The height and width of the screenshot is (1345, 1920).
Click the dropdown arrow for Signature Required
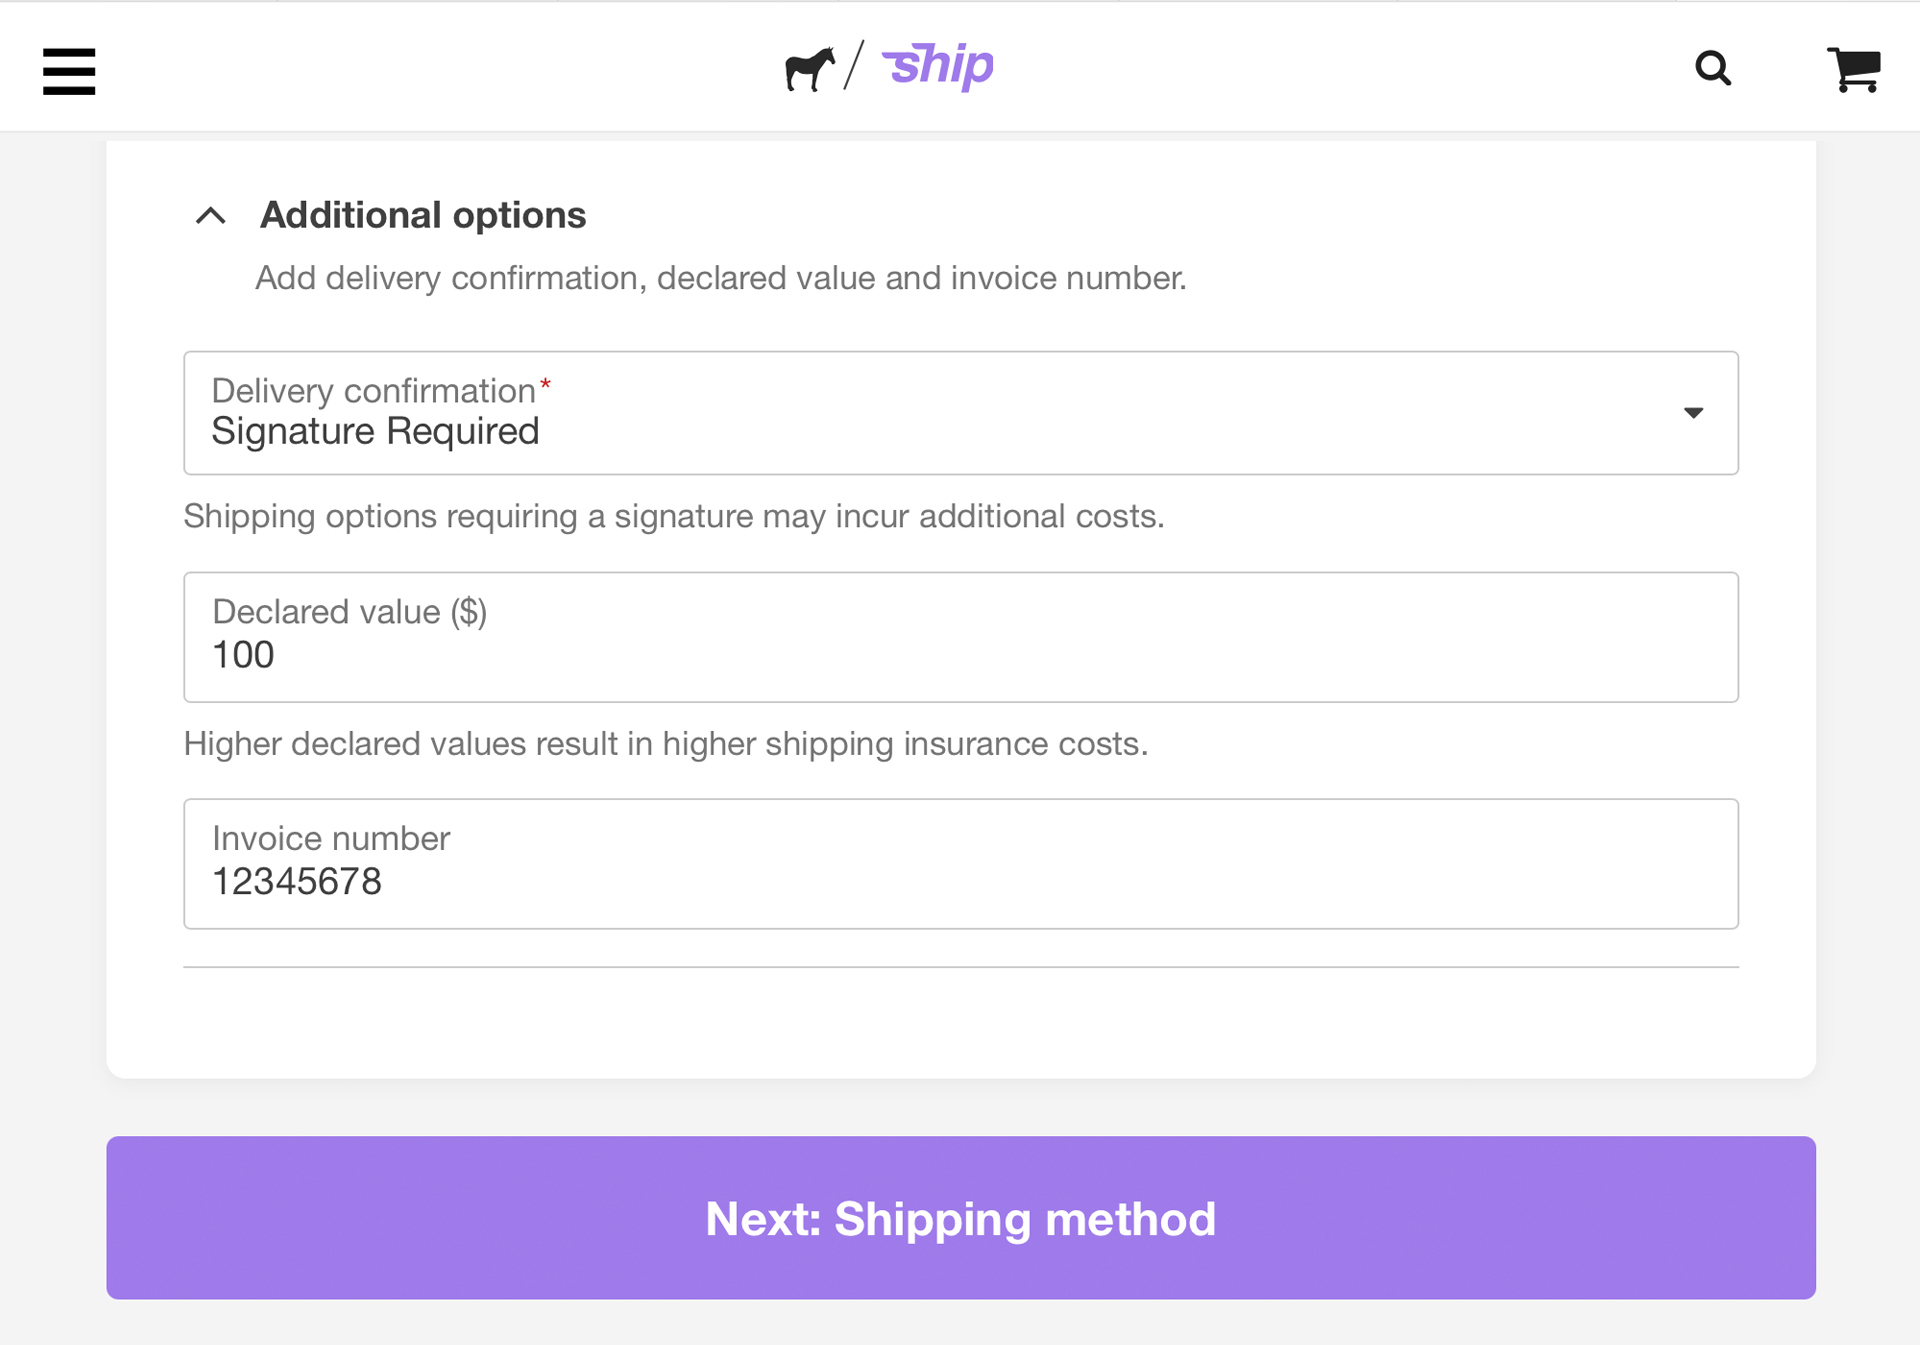[1694, 412]
